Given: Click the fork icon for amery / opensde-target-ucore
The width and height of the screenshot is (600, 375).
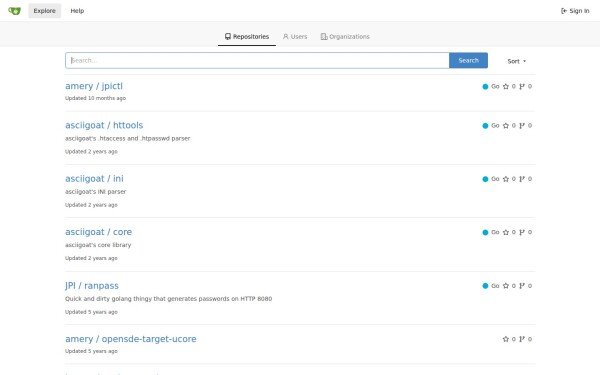Looking at the screenshot, I should point(522,339).
